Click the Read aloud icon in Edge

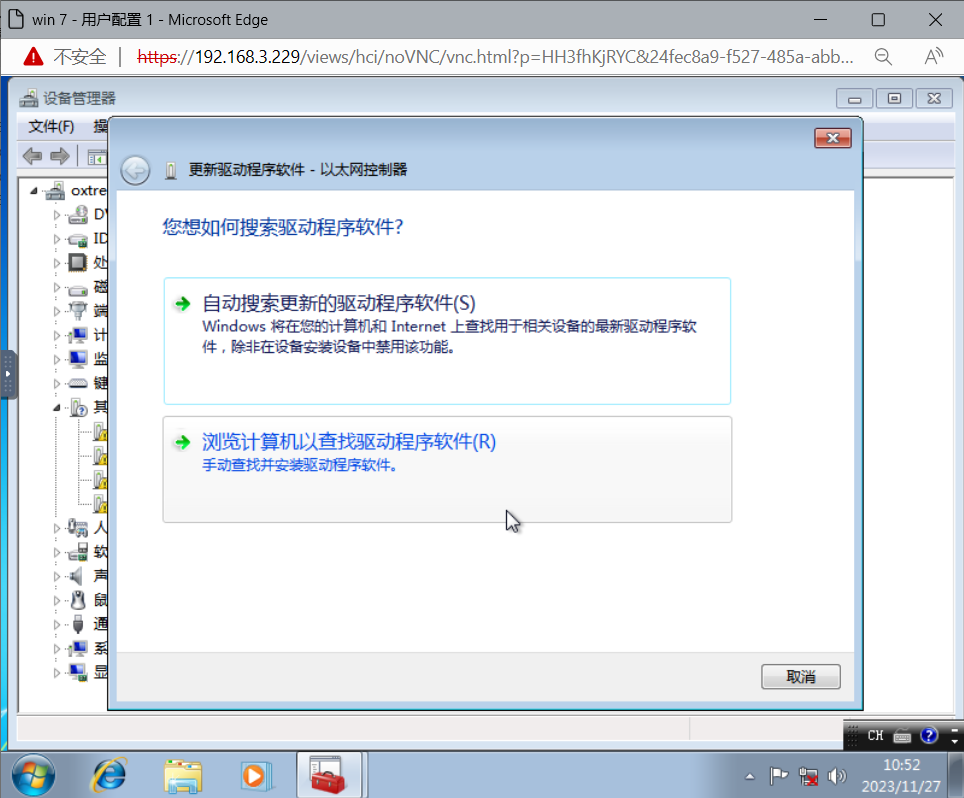(933, 56)
